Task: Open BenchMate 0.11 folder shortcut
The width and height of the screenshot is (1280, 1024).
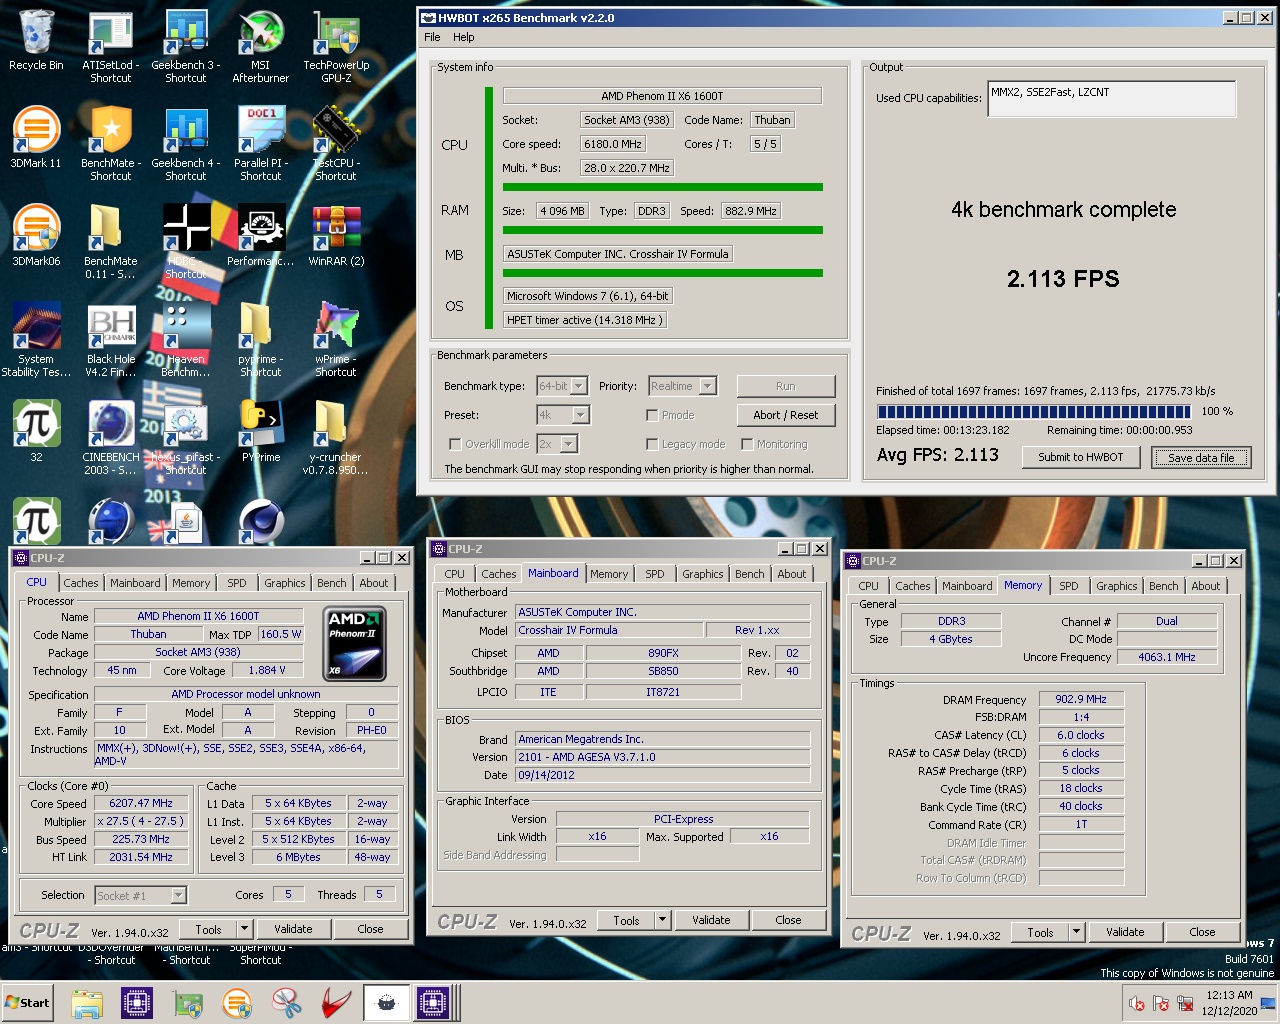Action: coord(111,243)
